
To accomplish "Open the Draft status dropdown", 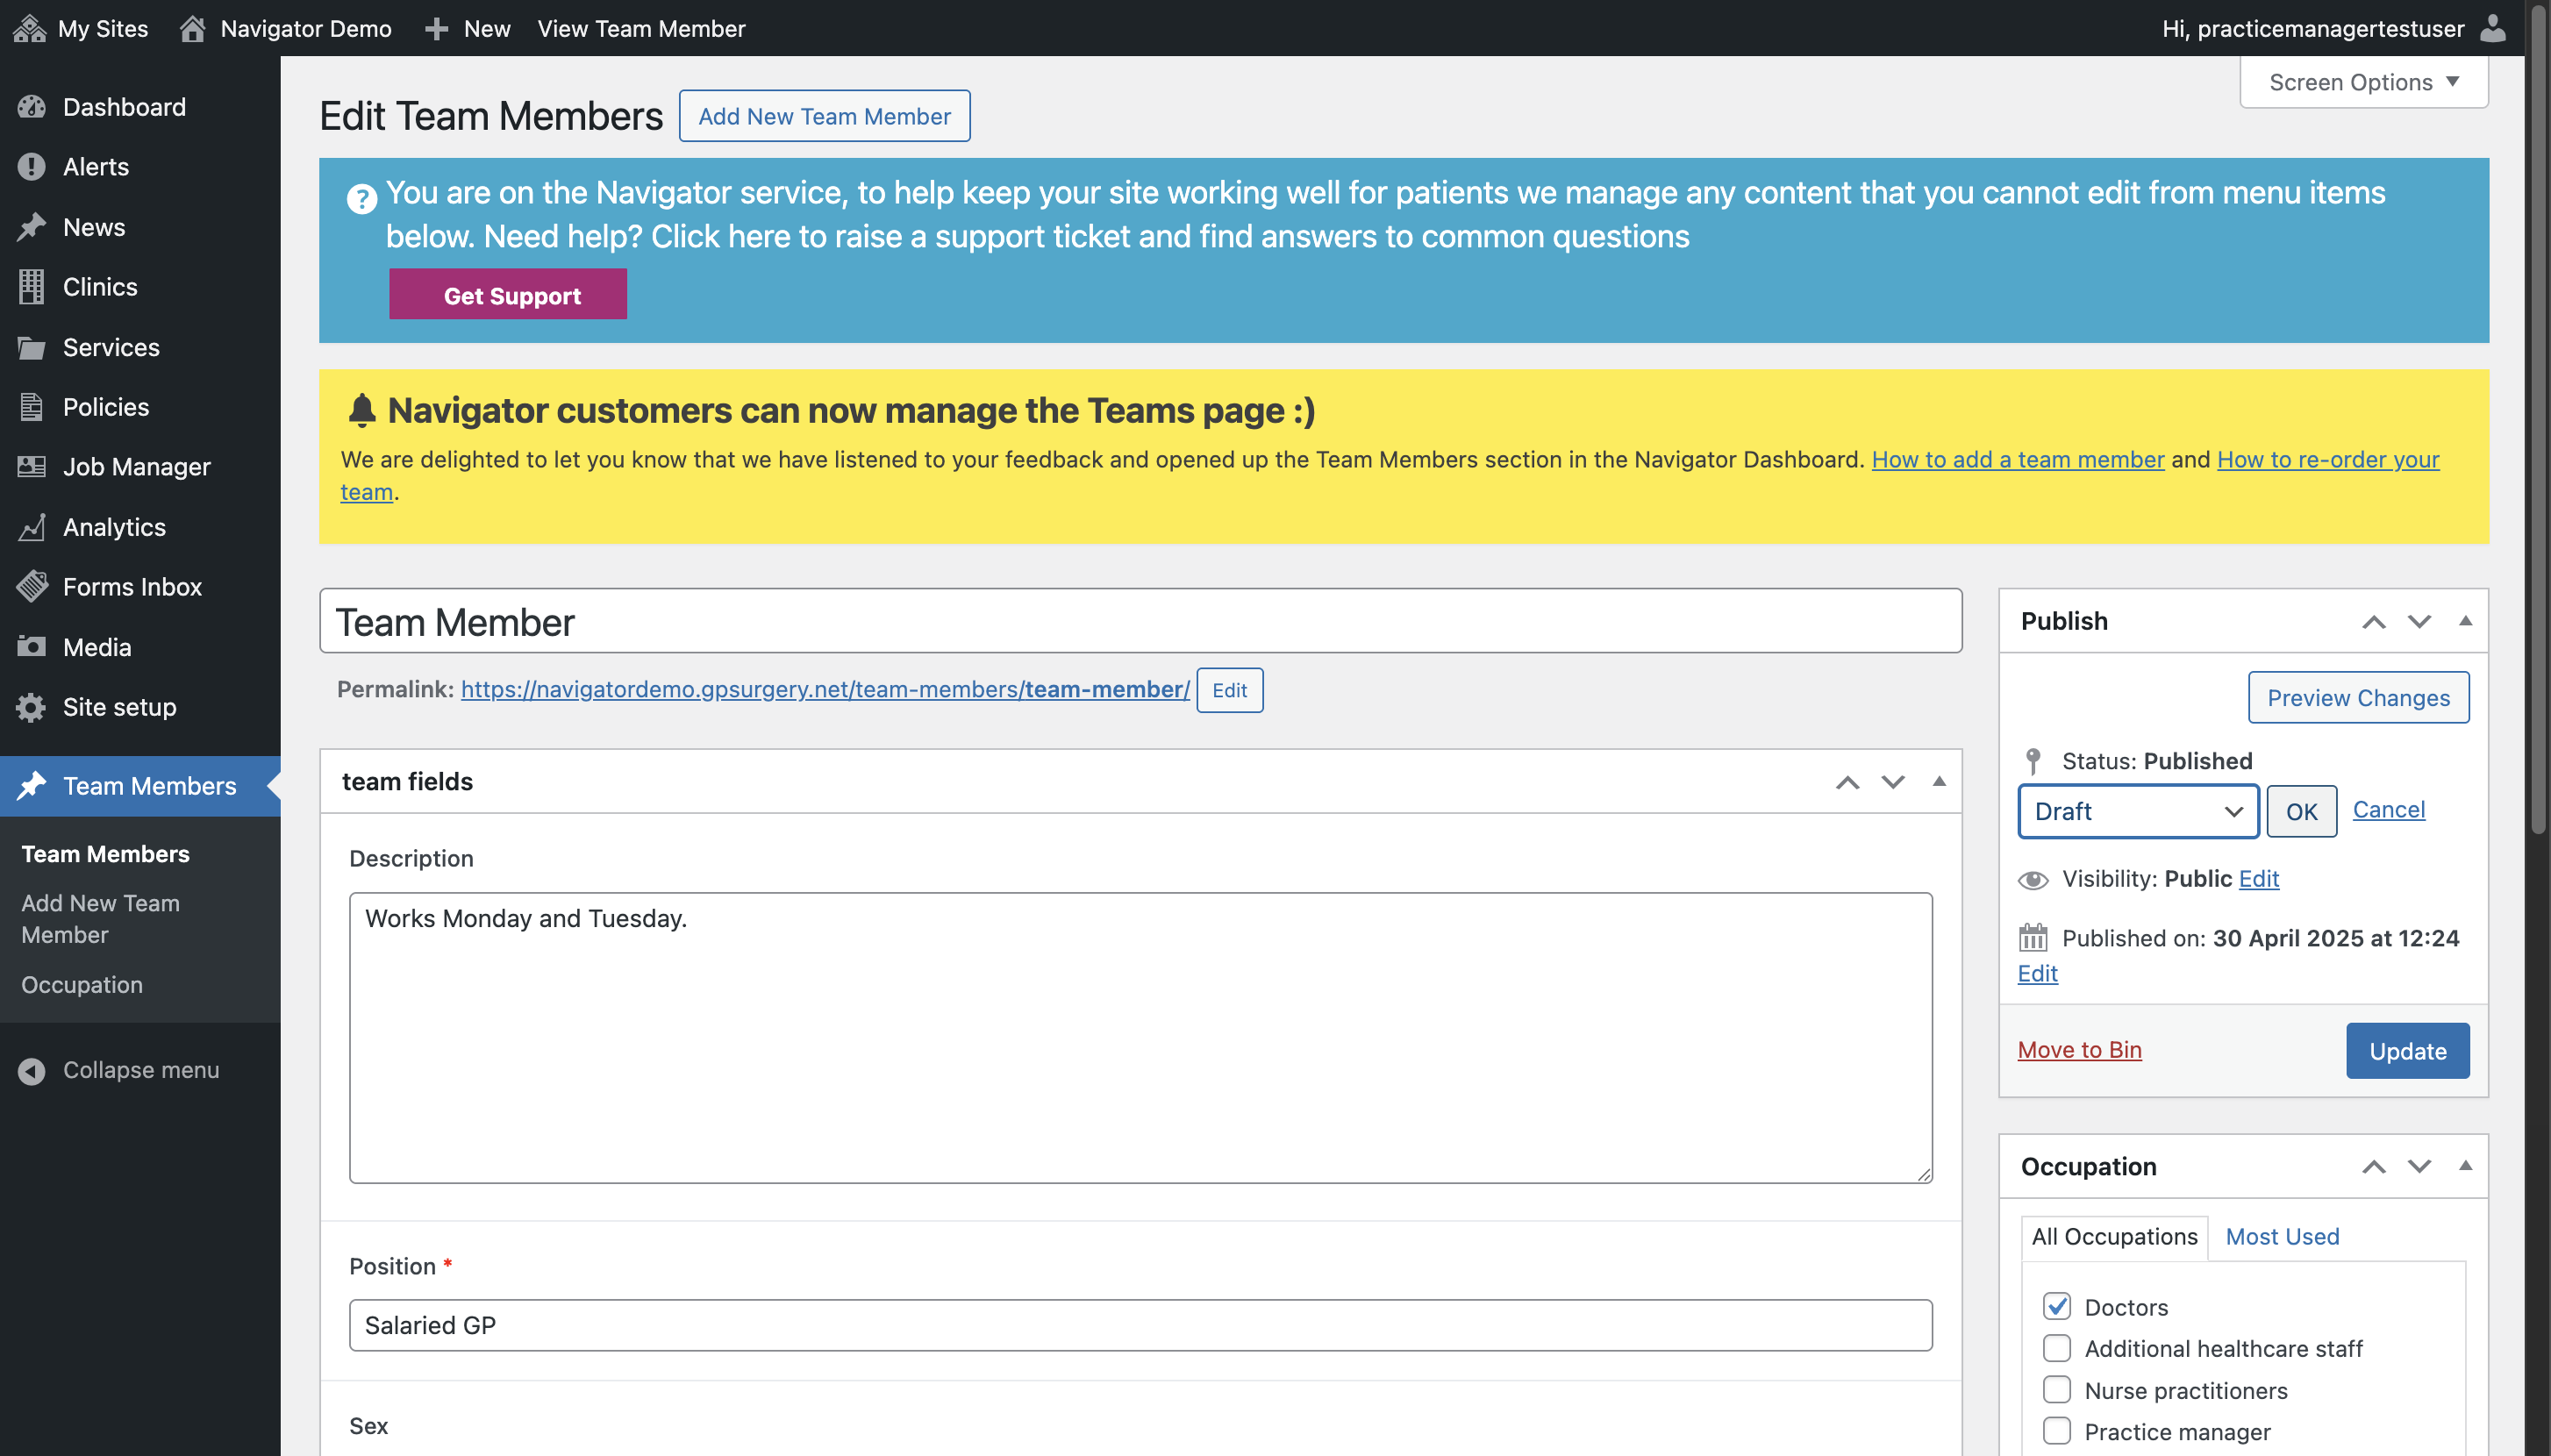I will [x=2138, y=811].
